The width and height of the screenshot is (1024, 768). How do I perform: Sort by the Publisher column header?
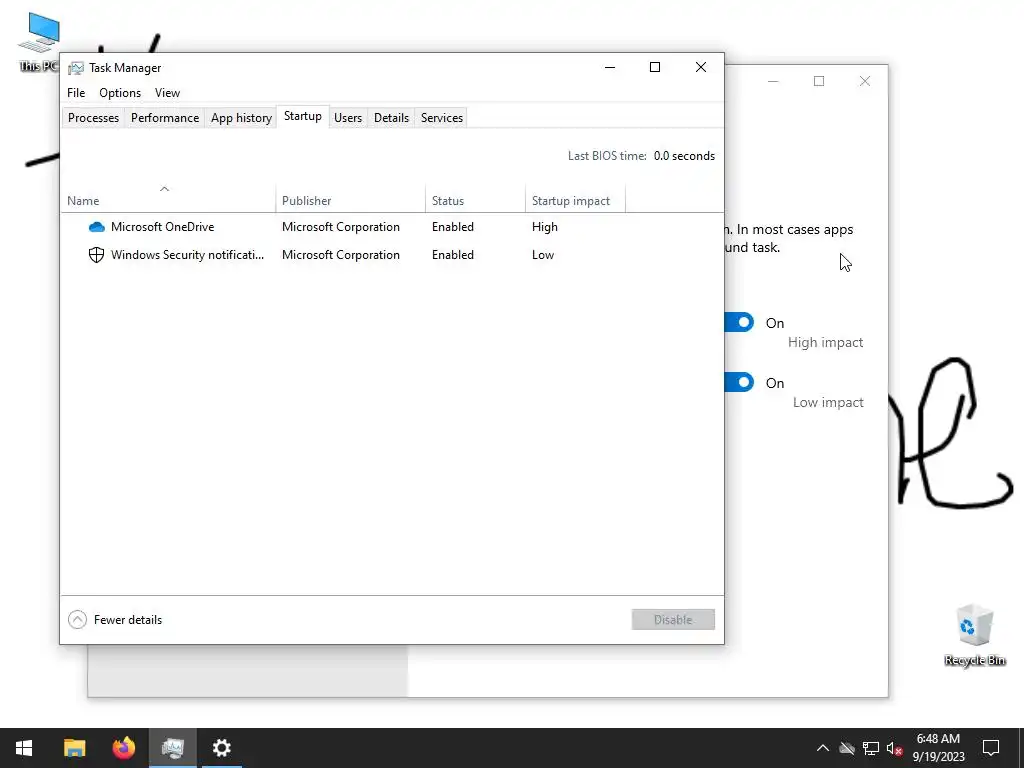tap(351, 199)
